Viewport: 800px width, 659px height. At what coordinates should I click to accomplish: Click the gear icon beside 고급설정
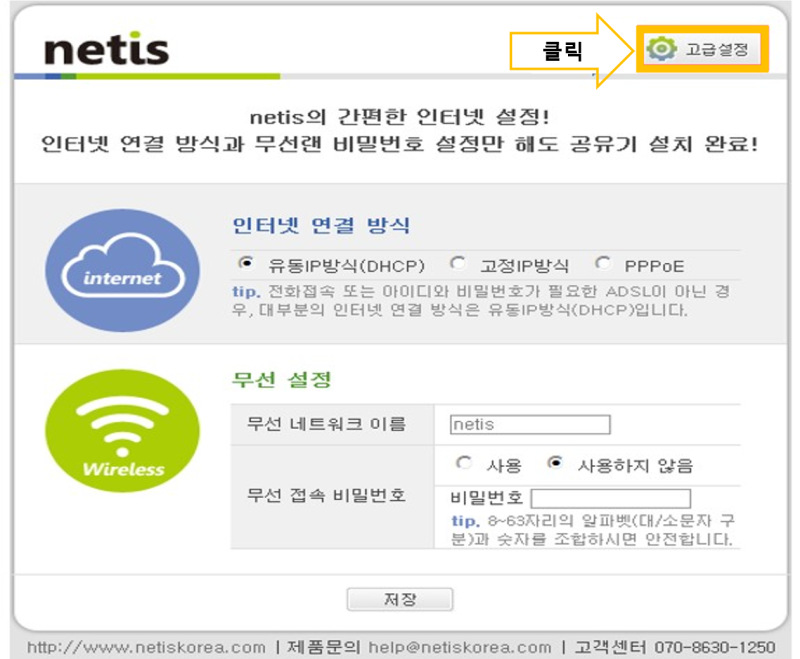[662, 49]
